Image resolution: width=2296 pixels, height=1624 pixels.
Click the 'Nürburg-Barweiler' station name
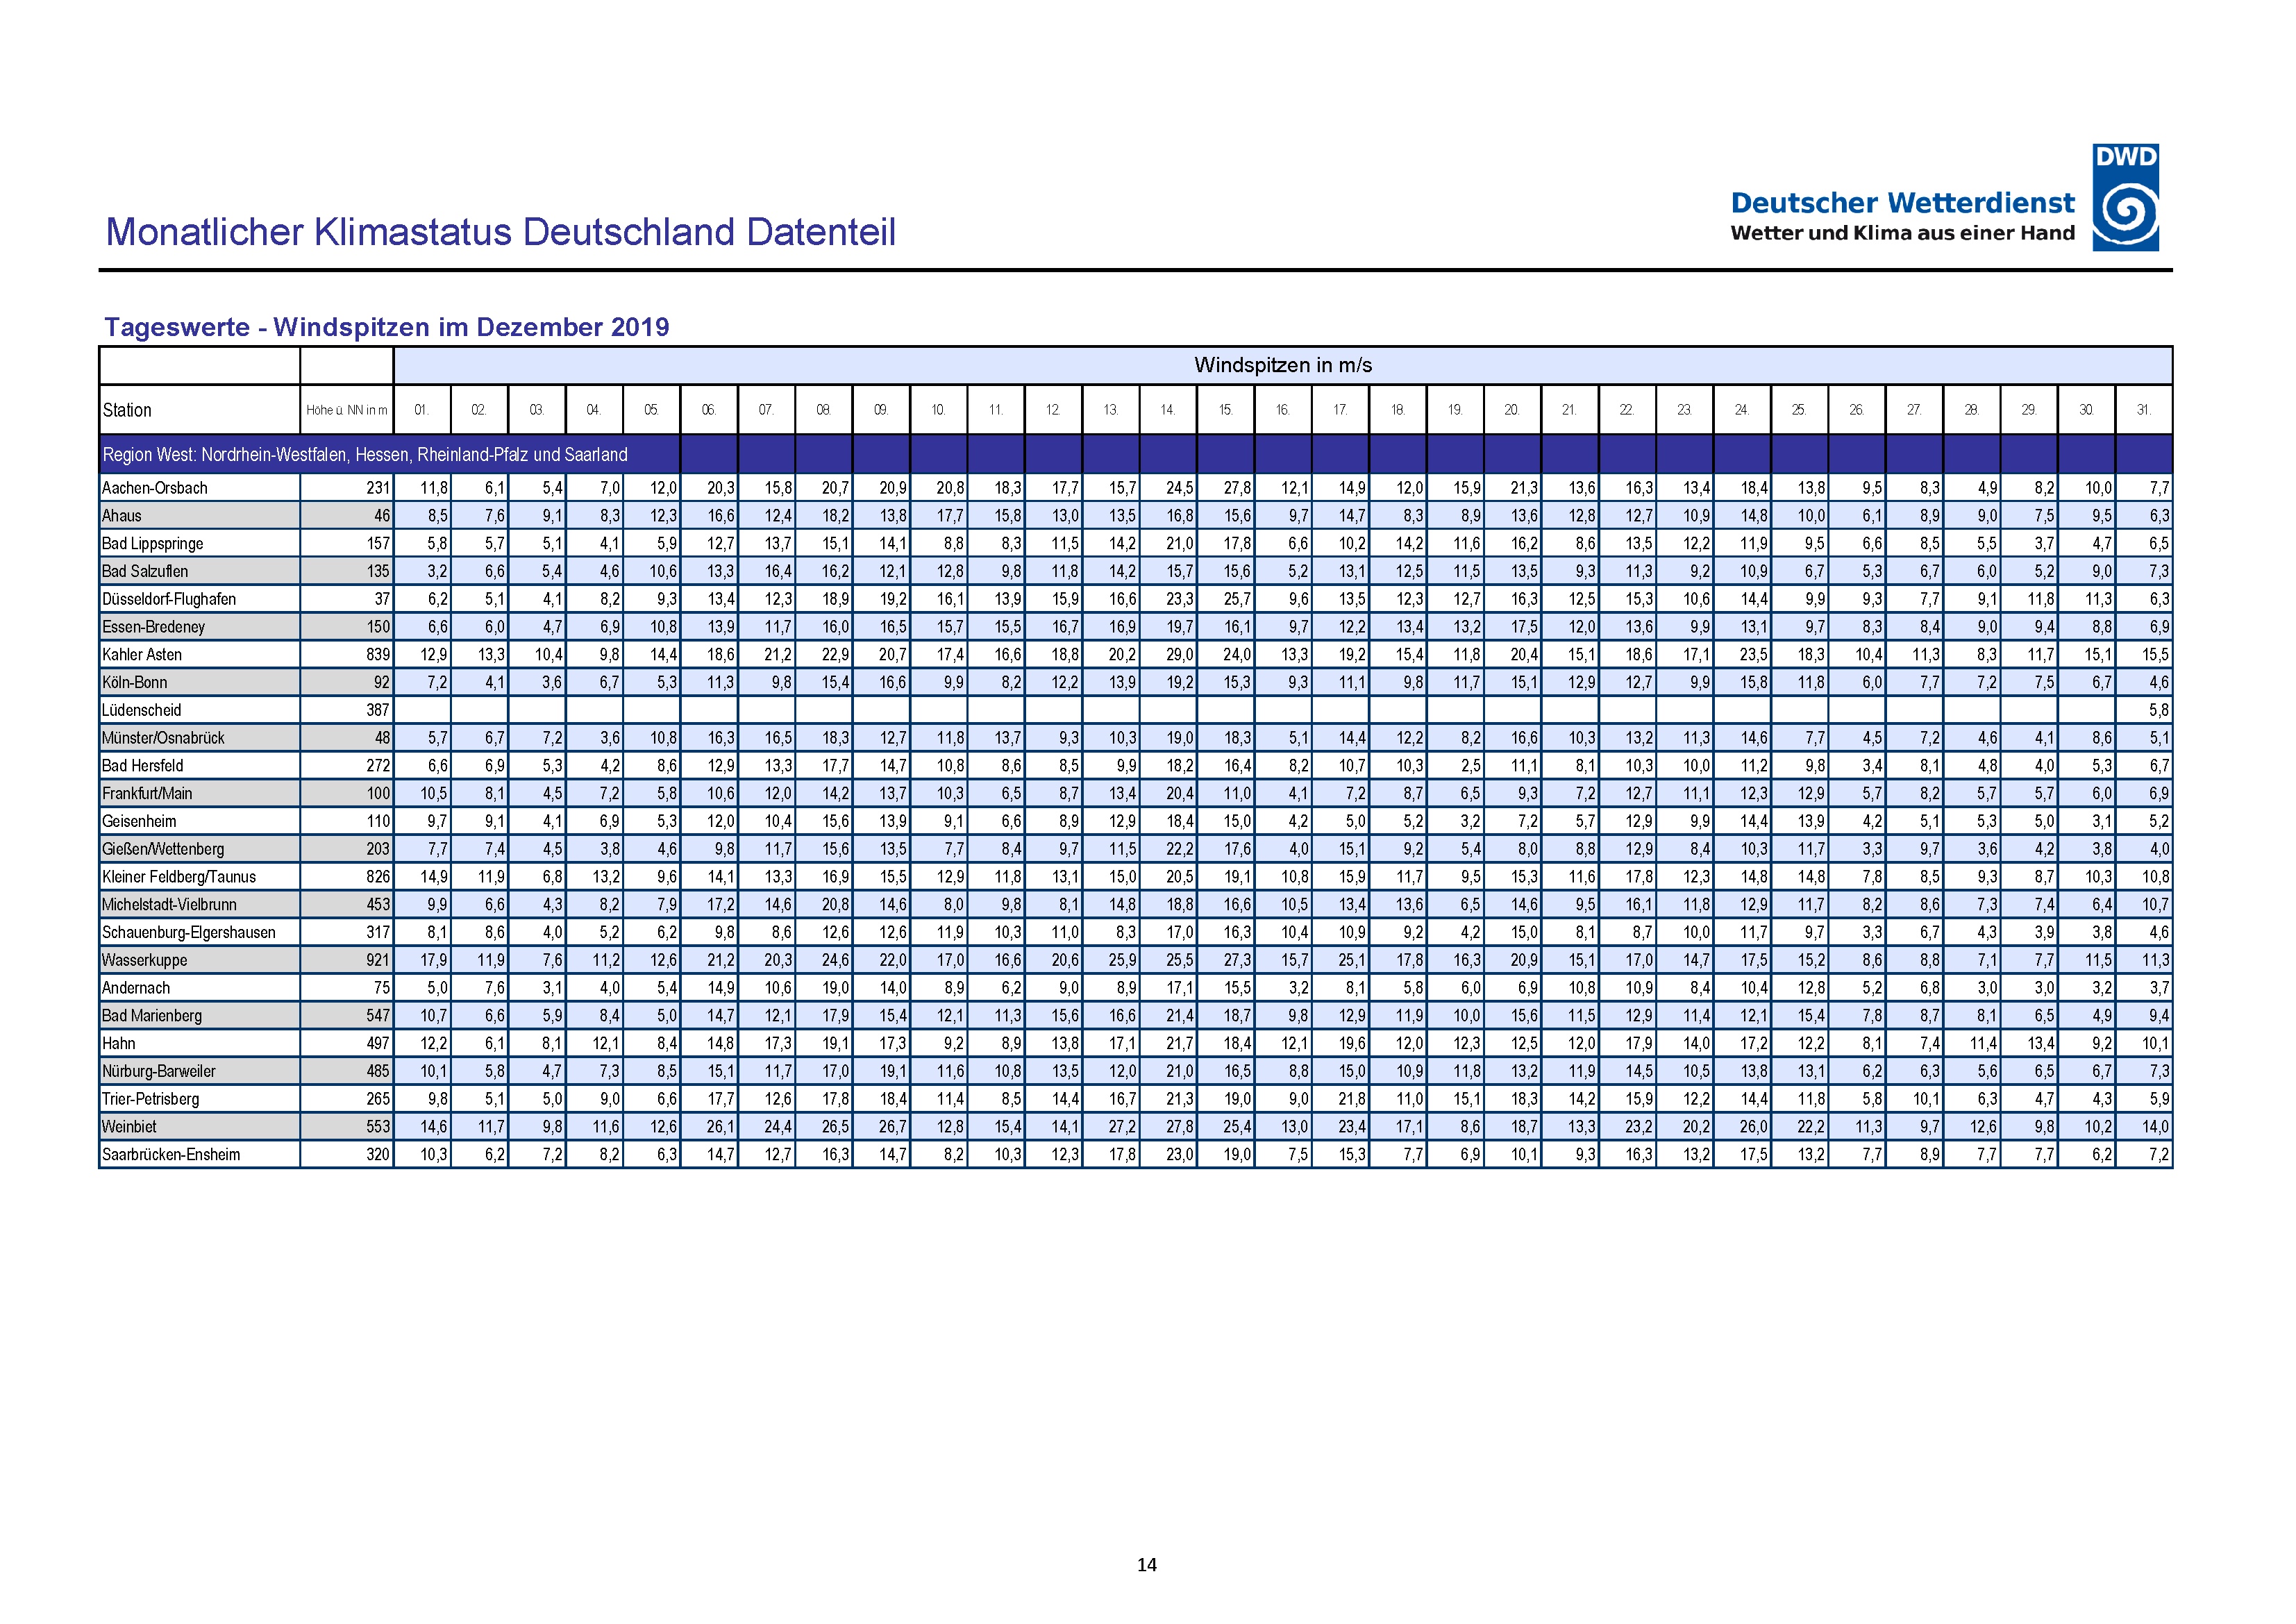point(159,1072)
